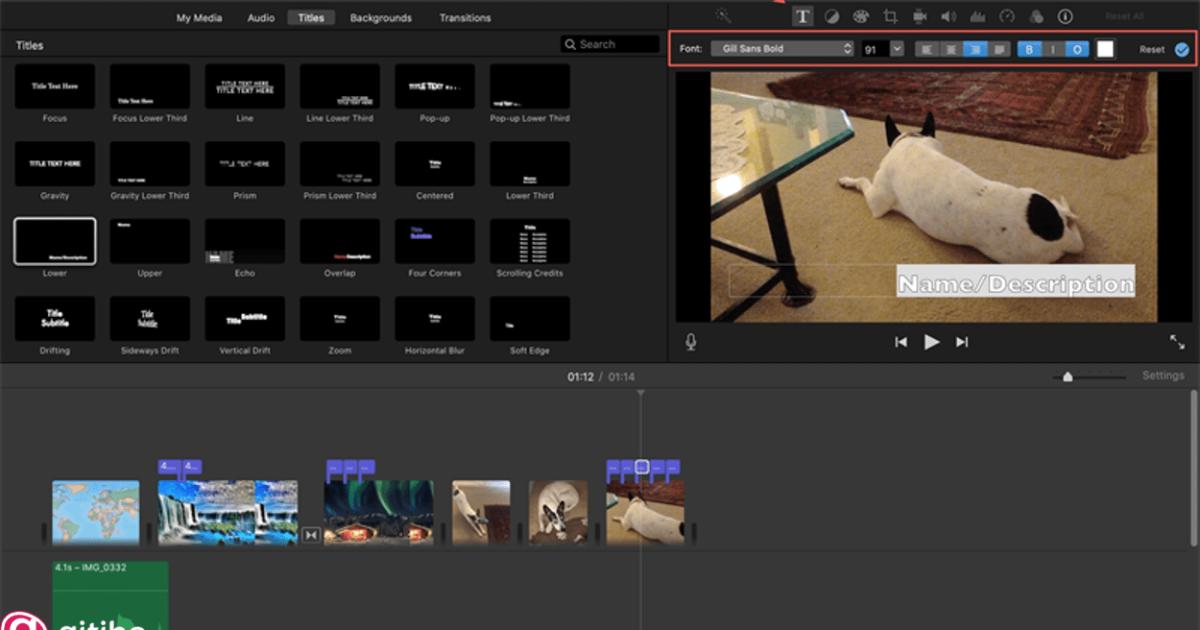Open the Clip Information panel
The height and width of the screenshot is (630, 1200).
[1064, 16]
